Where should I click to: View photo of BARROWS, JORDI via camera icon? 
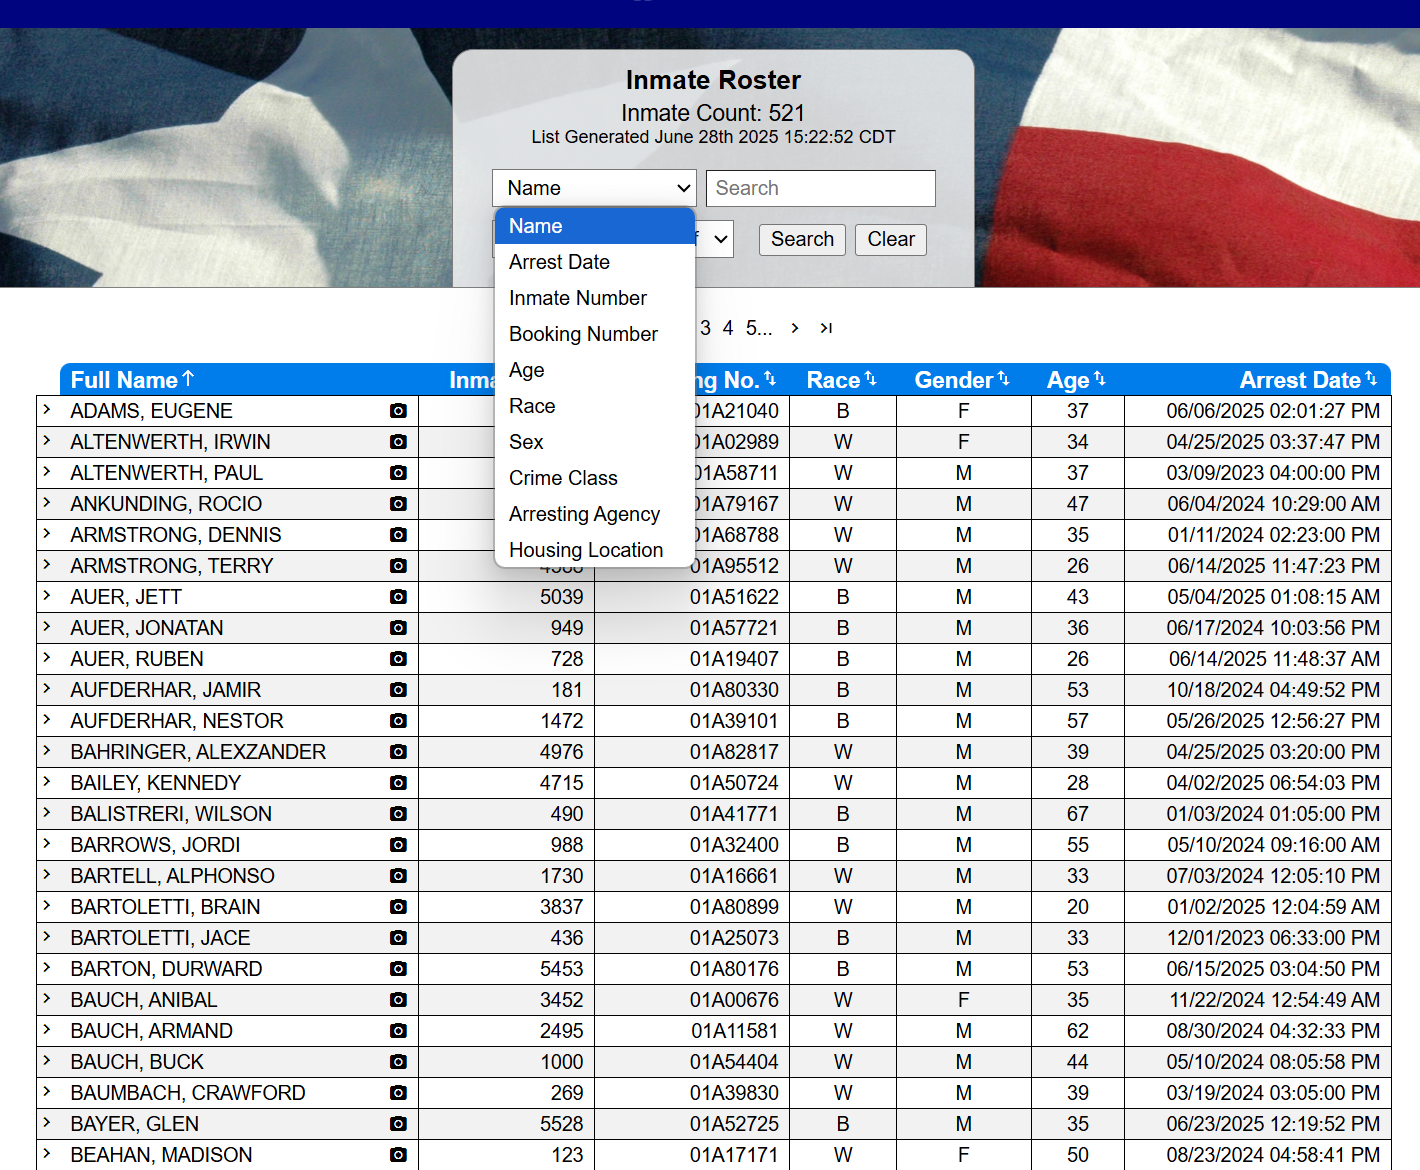398,845
